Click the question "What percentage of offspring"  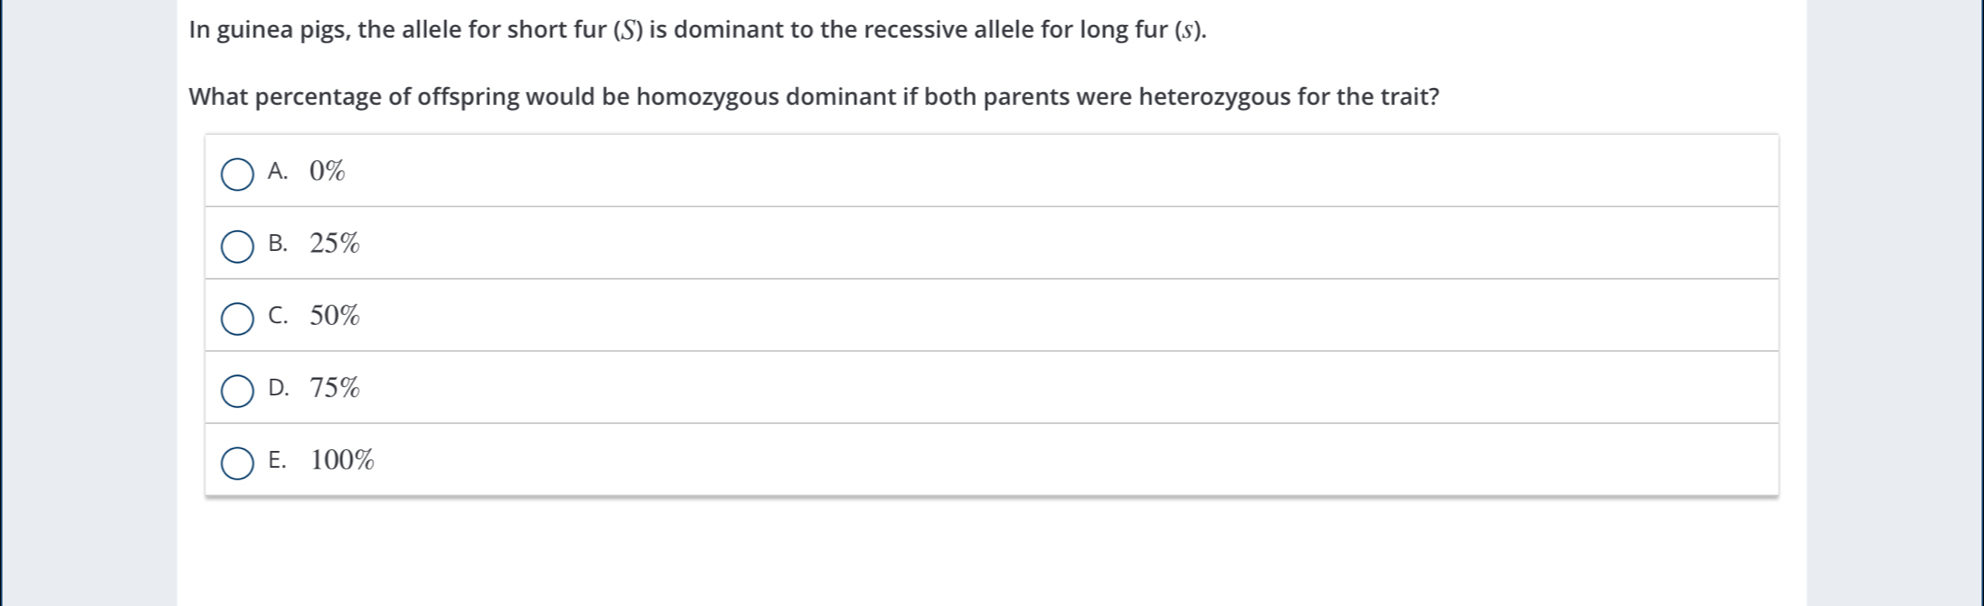coord(813,97)
